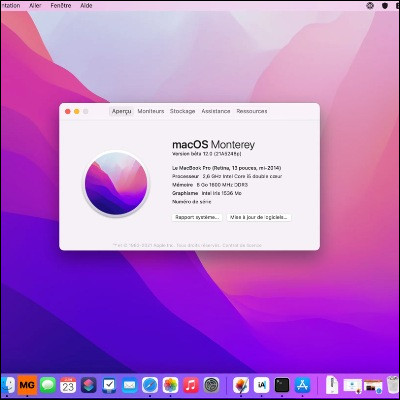This screenshot has width=400, height=400.
Task: Click the round status icon in menu bar
Action: point(370,6)
